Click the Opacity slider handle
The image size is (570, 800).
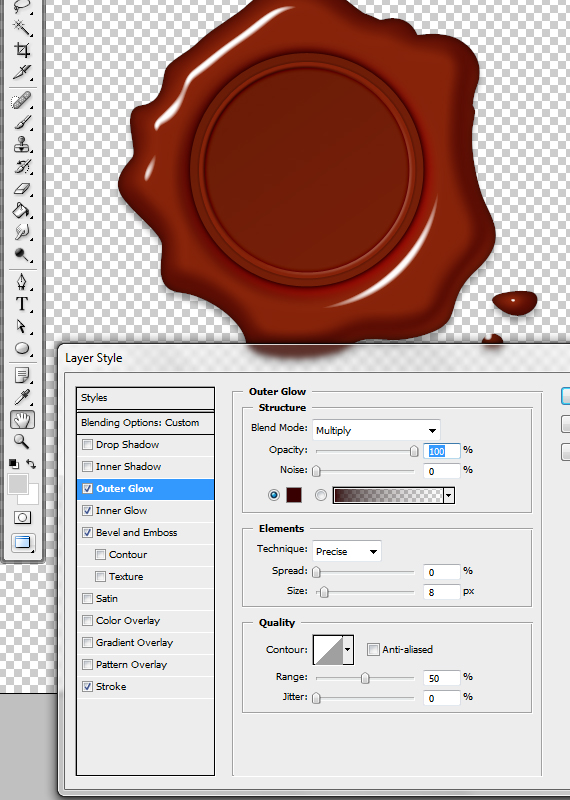414,451
